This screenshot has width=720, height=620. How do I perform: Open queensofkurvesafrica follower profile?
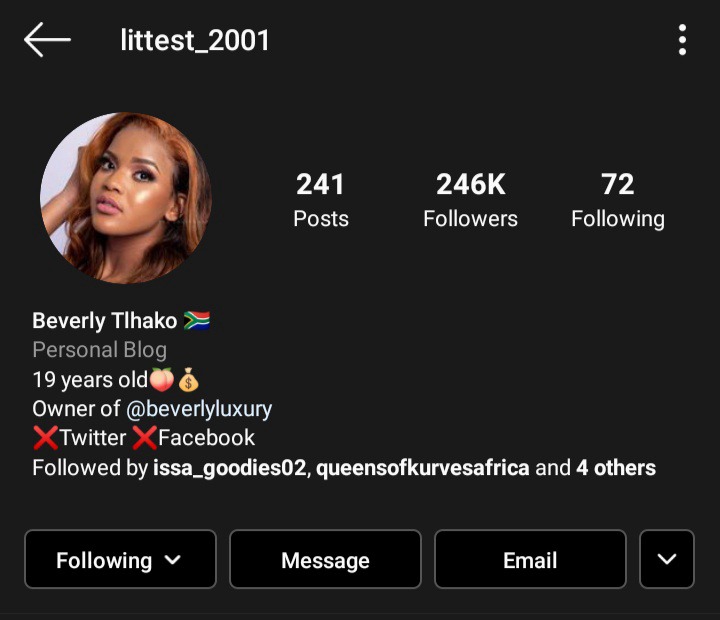click(x=422, y=468)
